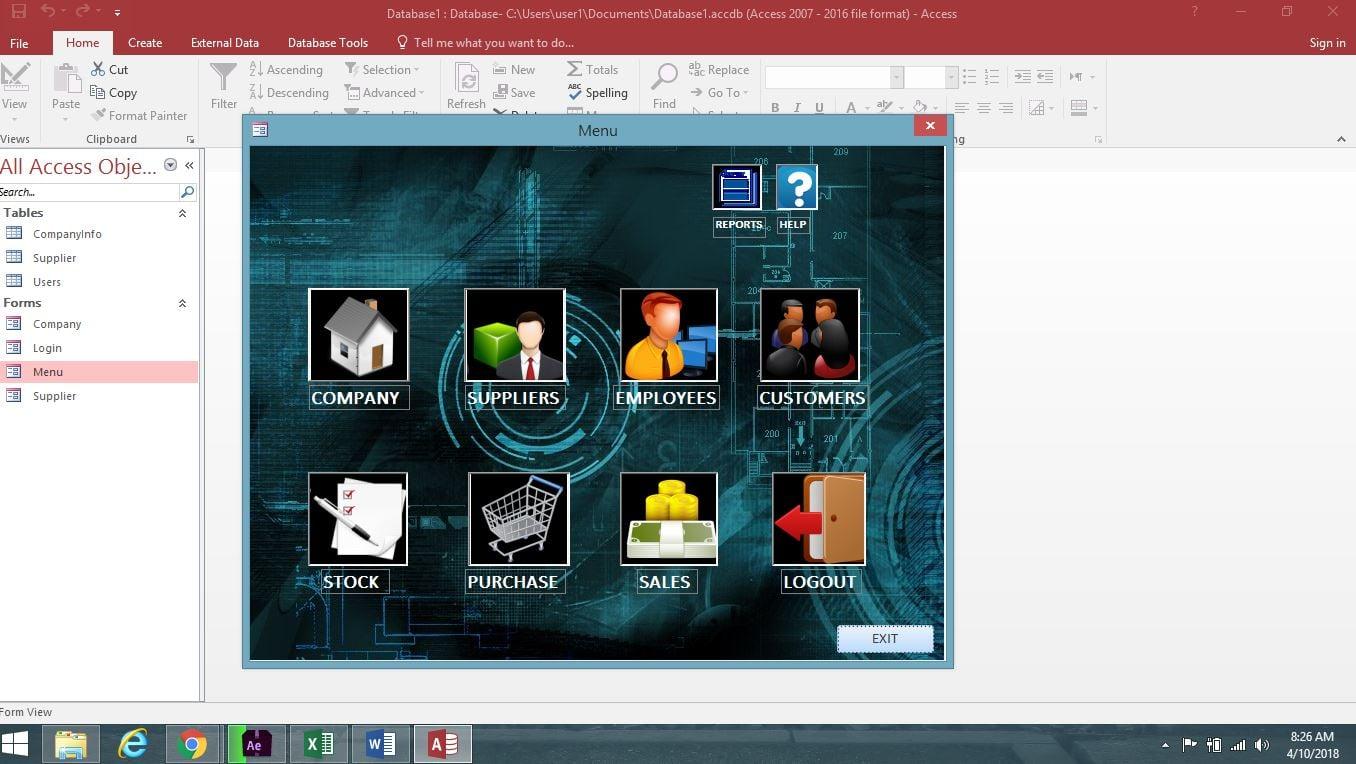Open the CUSTOMERS menu icon
Image resolution: width=1356 pixels, height=764 pixels.
click(x=810, y=334)
